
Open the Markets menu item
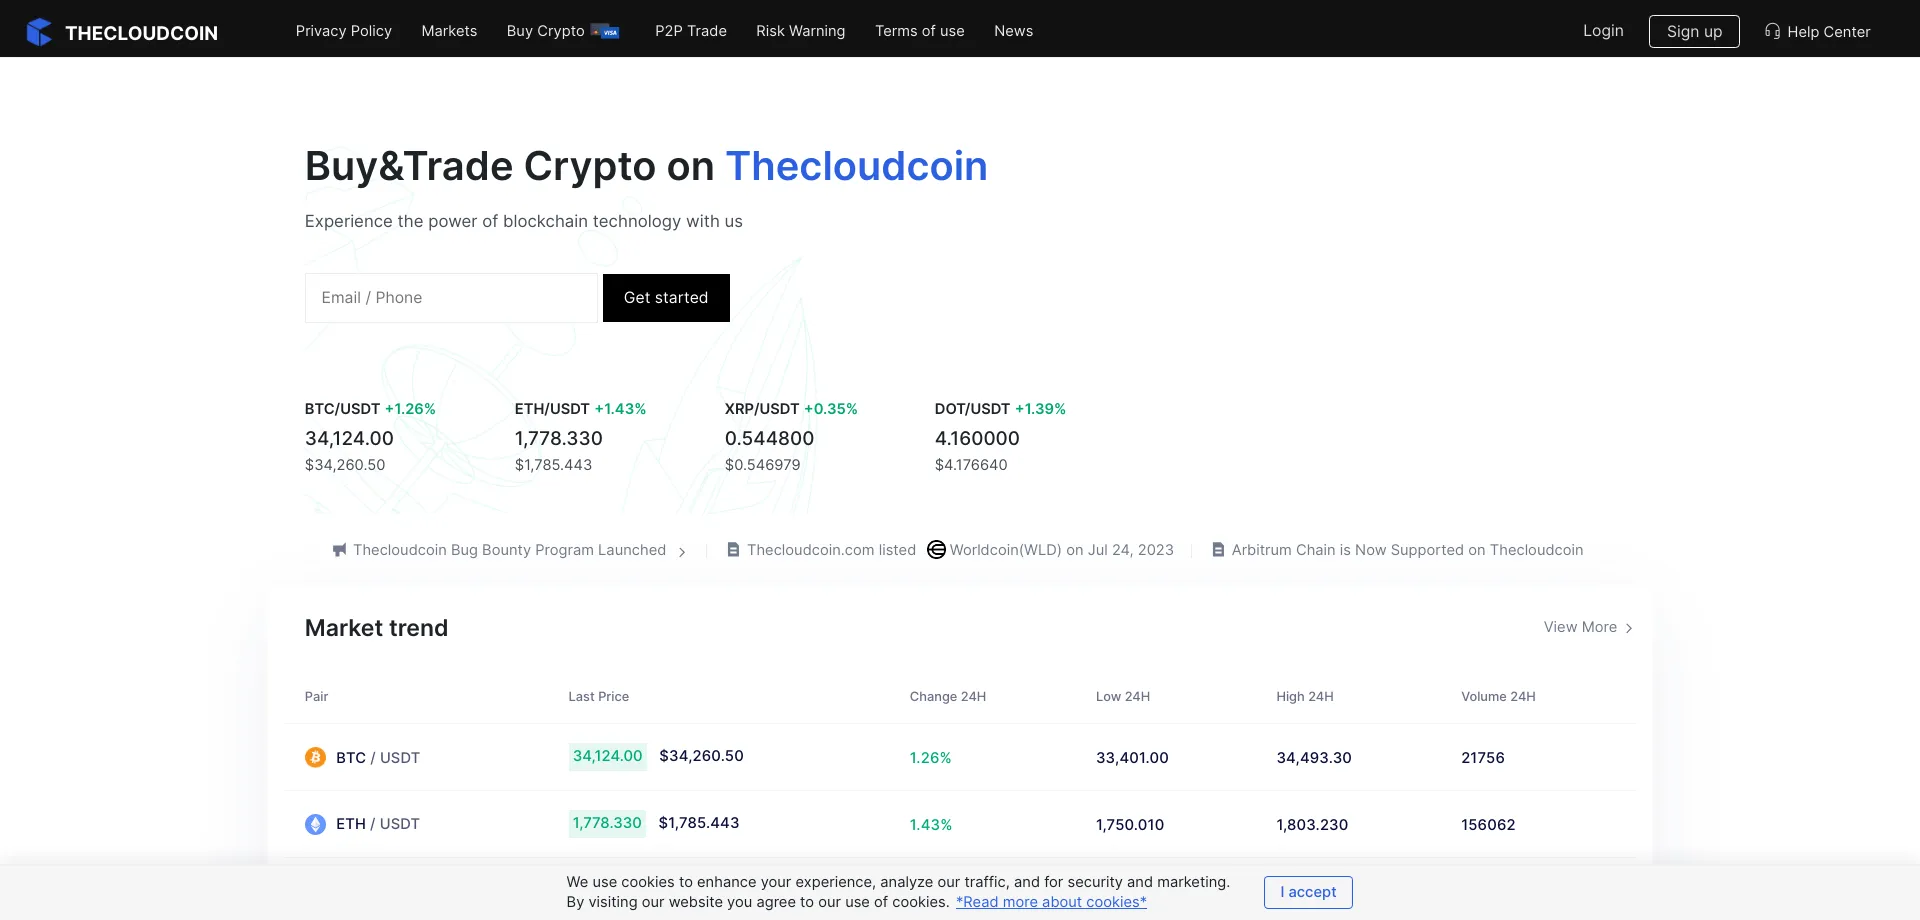(x=449, y=31)
